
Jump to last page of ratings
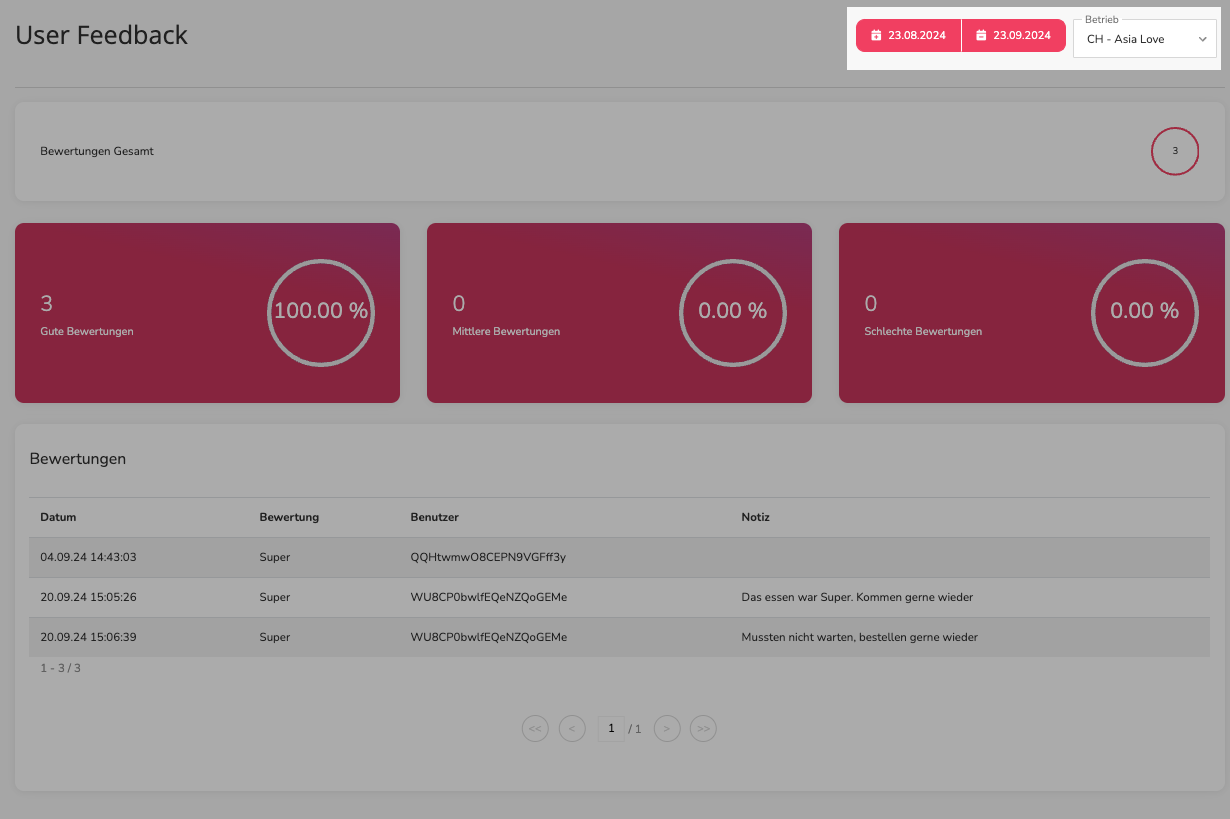click(704, 729)
